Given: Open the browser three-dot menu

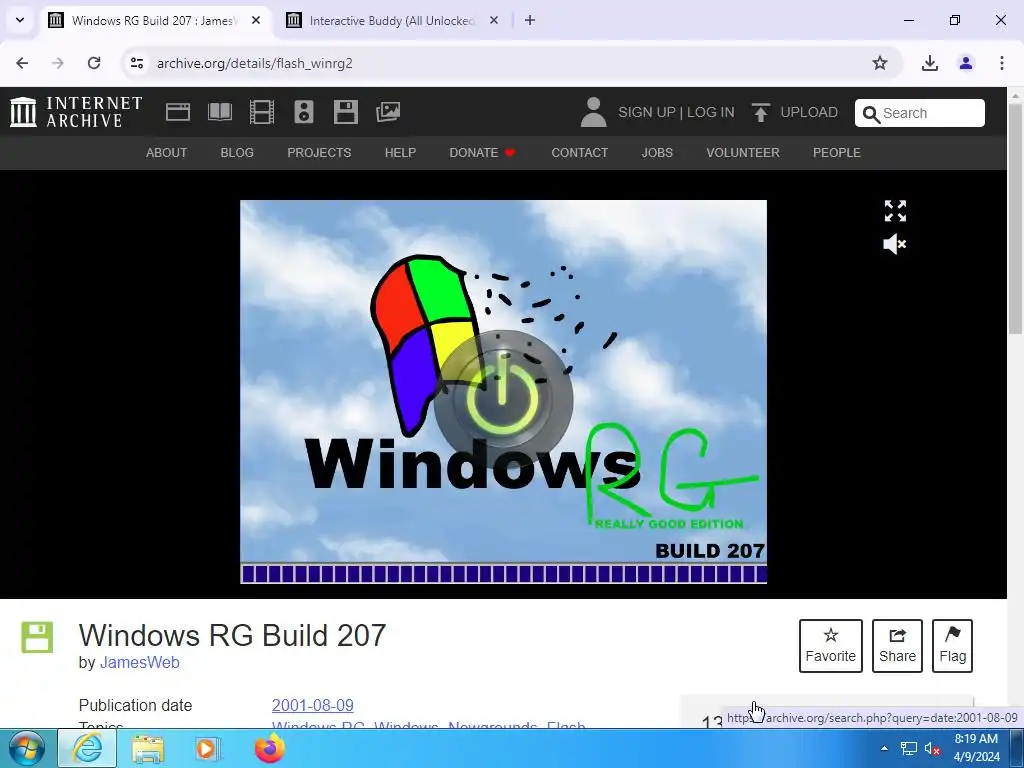Looking at the screenshot, I should coord(1002,63).
